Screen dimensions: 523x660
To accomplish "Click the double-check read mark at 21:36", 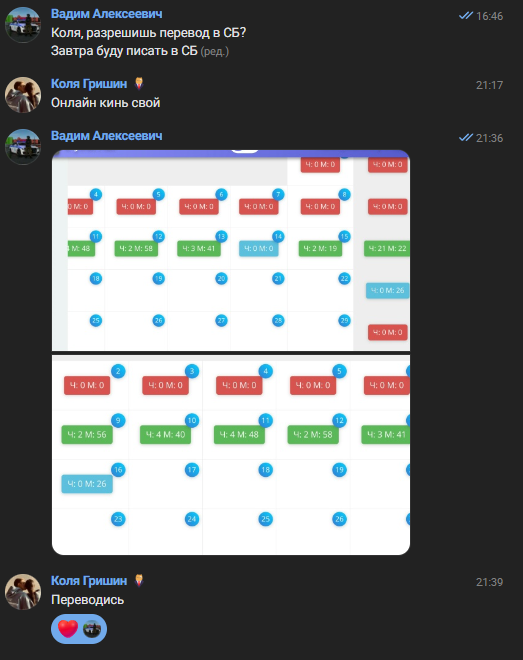I will point(466,138).
